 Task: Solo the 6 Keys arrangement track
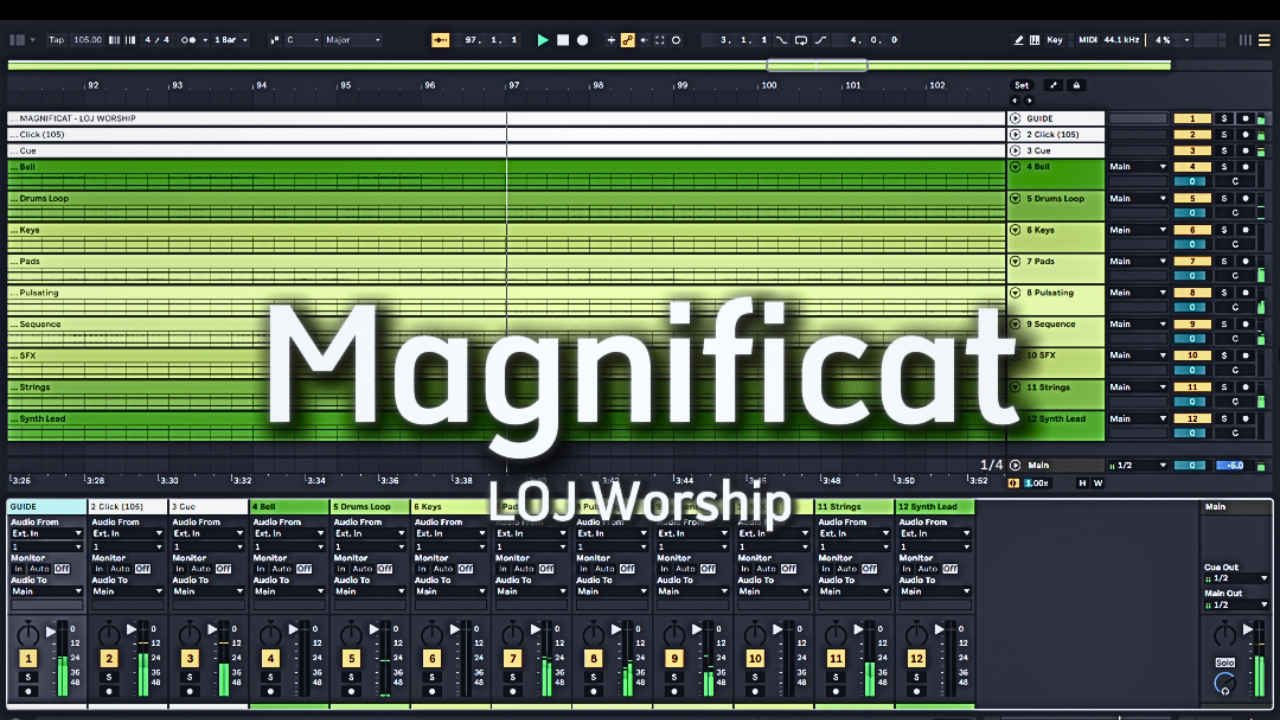coord(1223,230)
